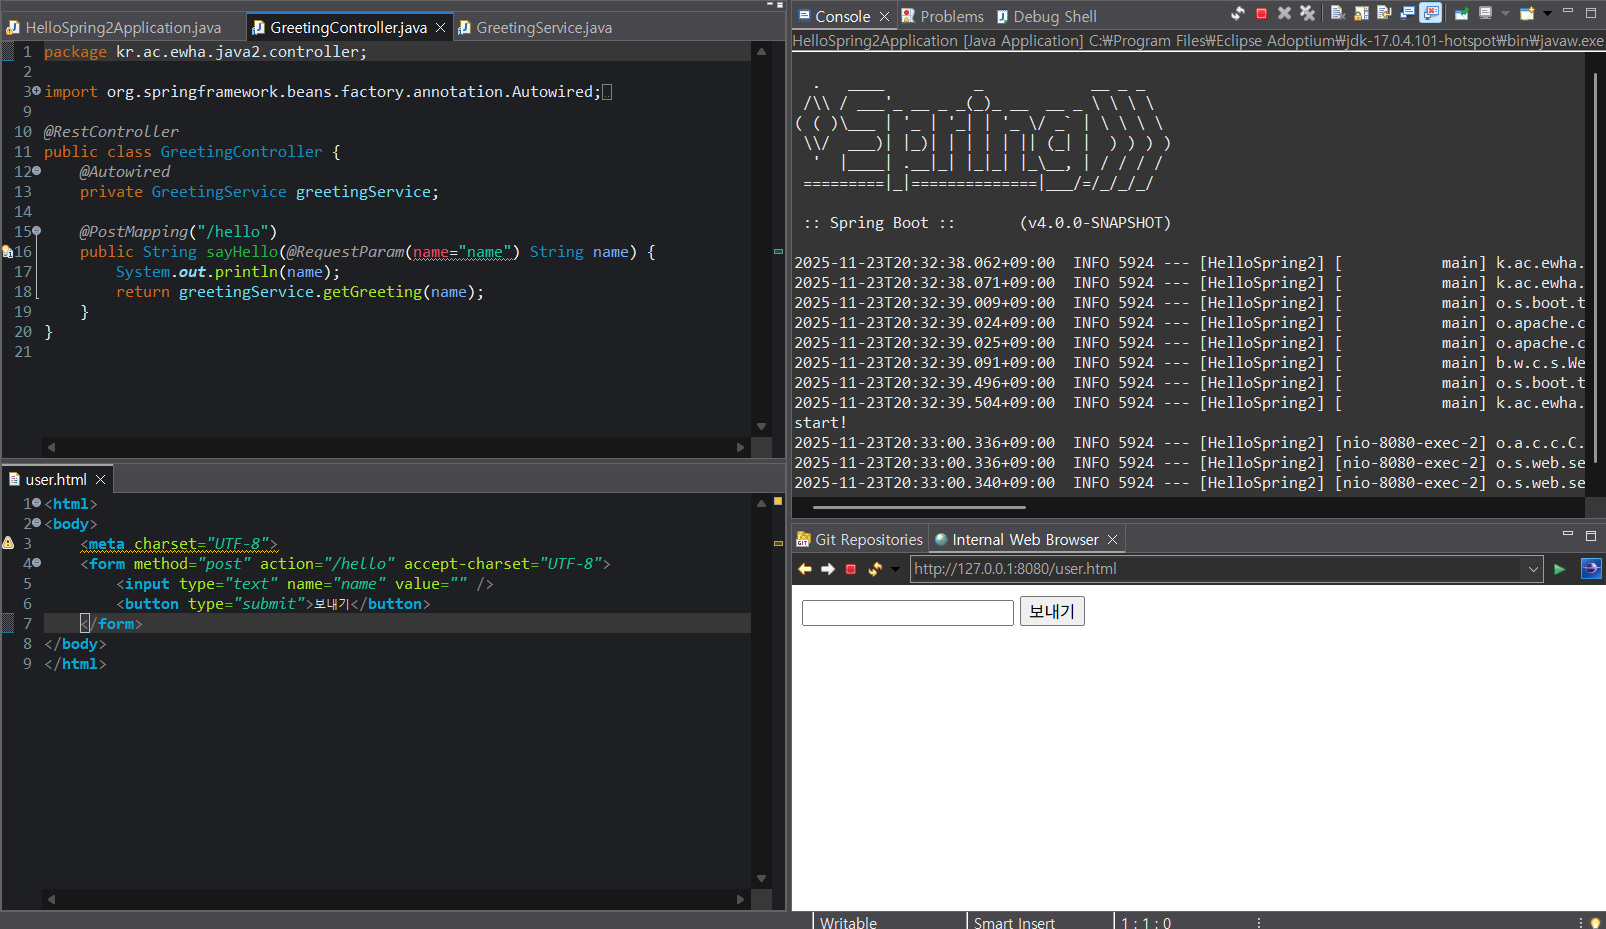Relaunch the application from Console toolbar

coord(1238,13)
